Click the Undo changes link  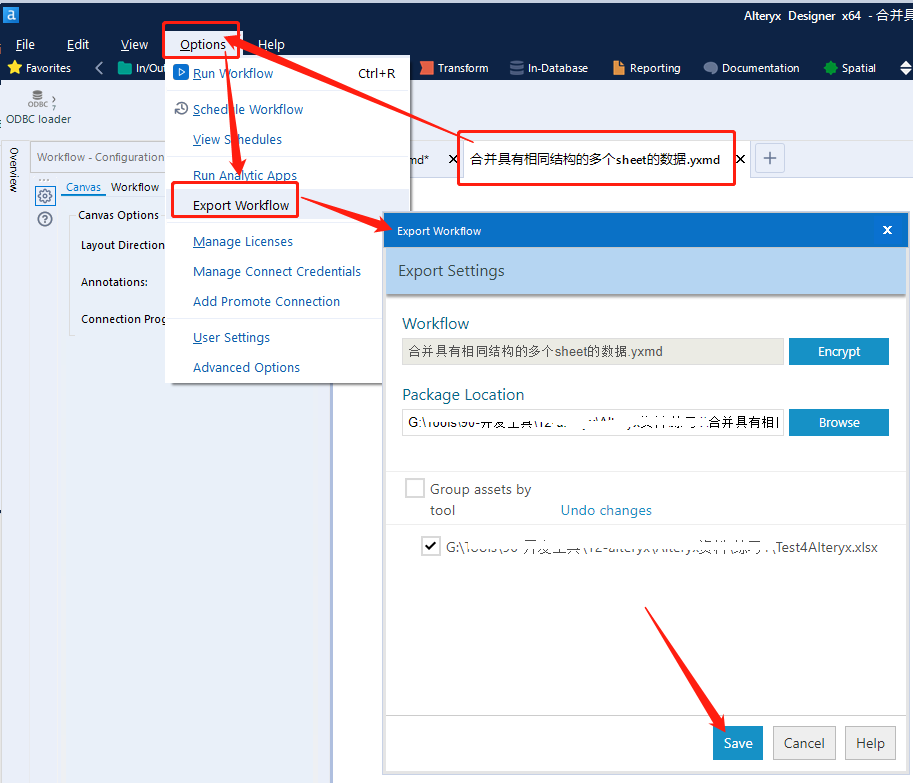[x=606, y=511]
